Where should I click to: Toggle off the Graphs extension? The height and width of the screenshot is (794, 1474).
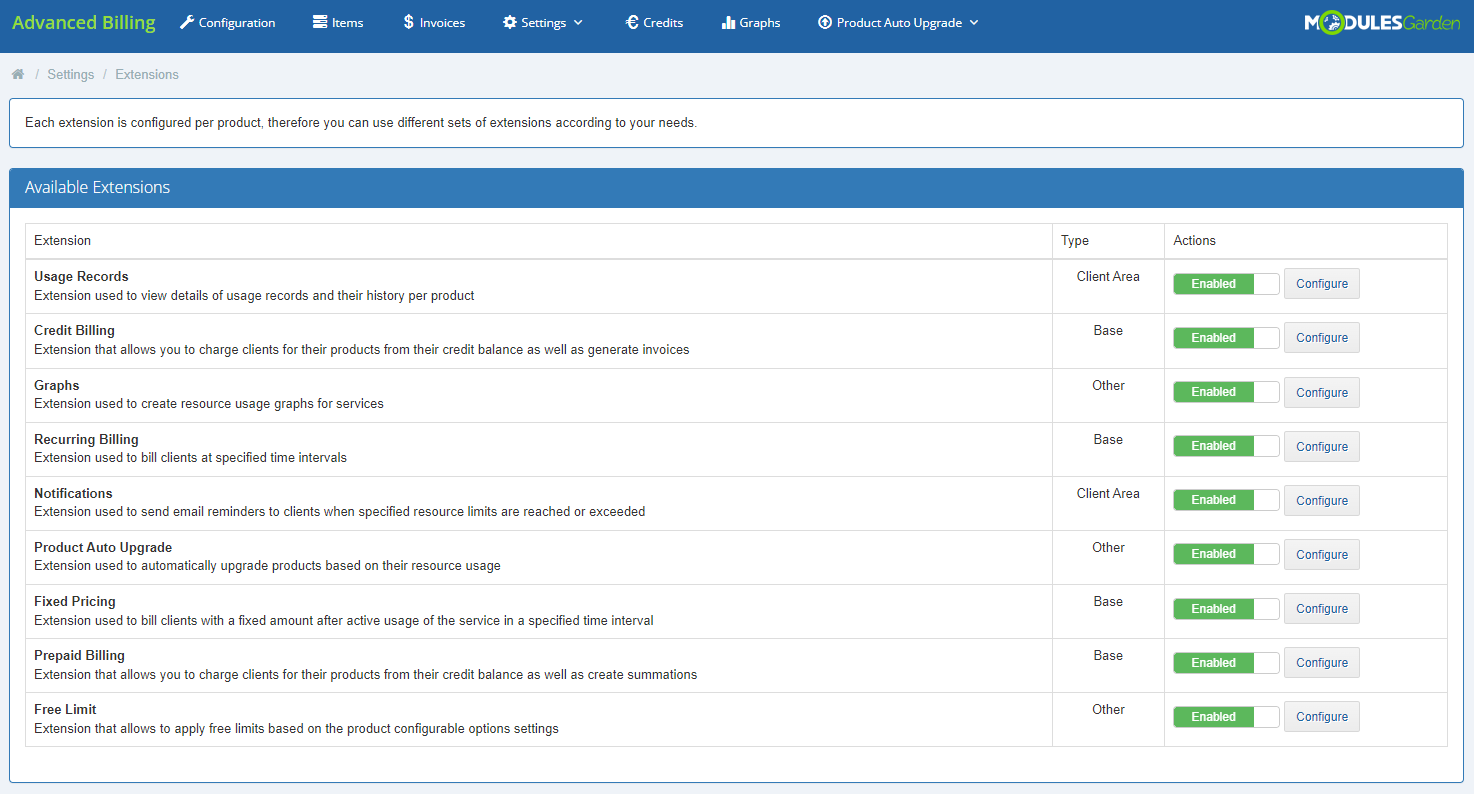coord(1225,392)
